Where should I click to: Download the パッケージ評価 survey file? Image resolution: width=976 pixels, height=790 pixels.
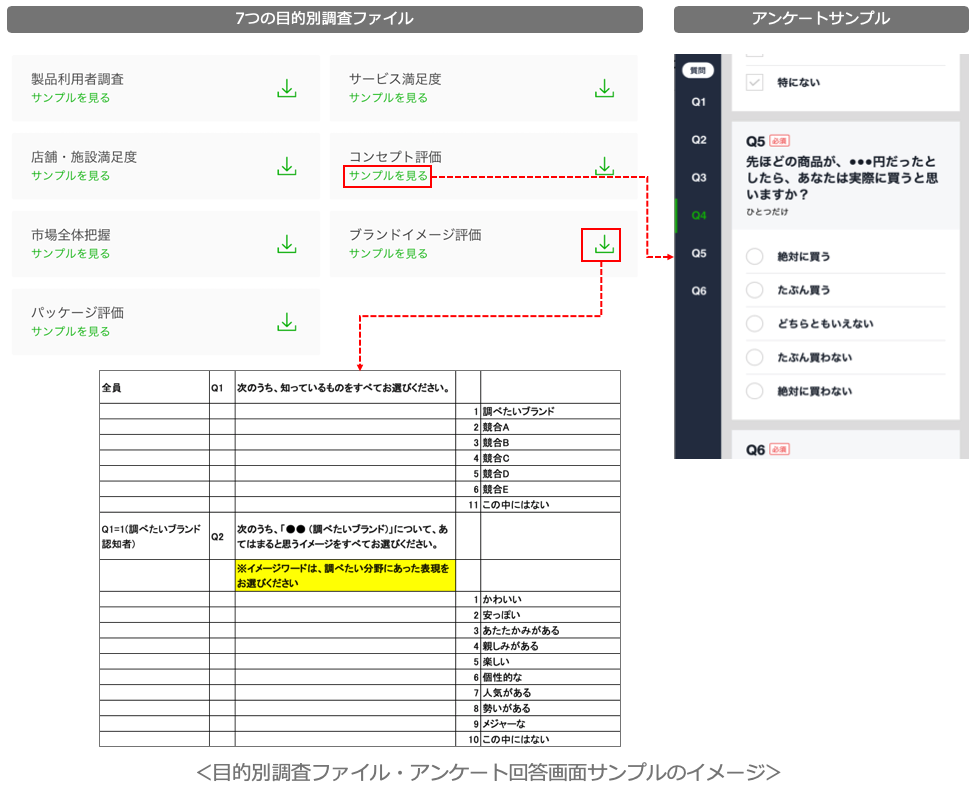(x=287, y=322)
